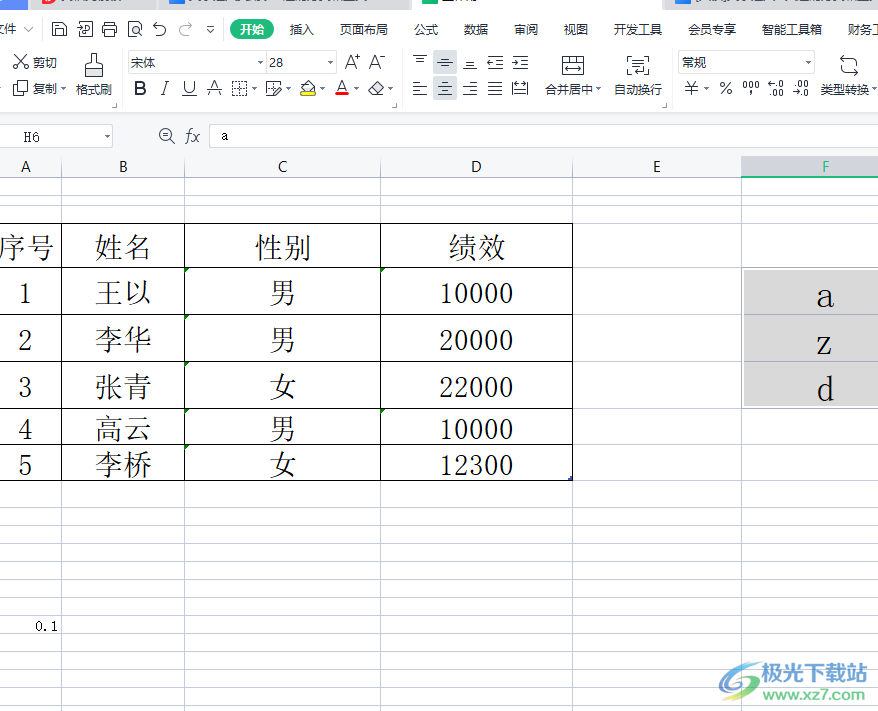Toggle Underline formatting

pos(189,88)
